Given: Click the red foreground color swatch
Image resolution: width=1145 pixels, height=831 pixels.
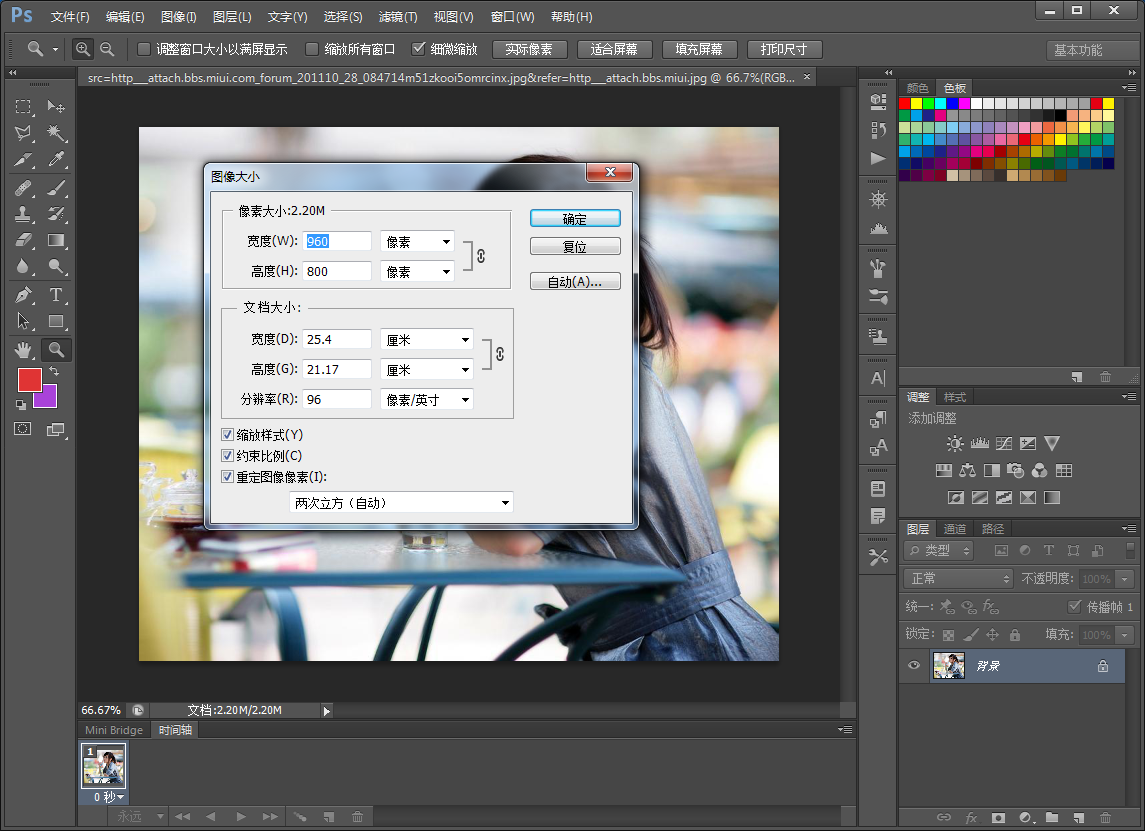Looking at the screenshot, I should point(30,380).
